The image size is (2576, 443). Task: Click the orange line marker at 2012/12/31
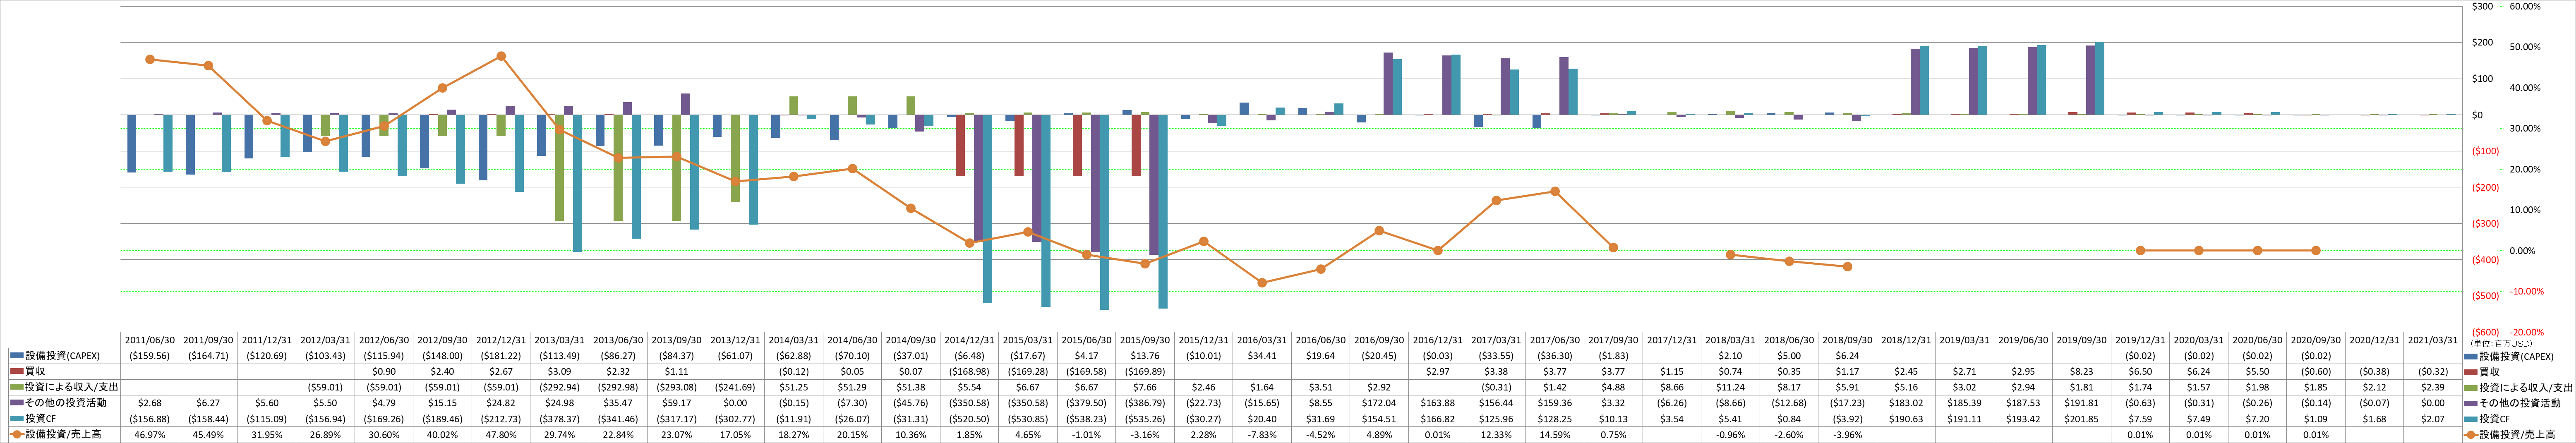(501, 56)
